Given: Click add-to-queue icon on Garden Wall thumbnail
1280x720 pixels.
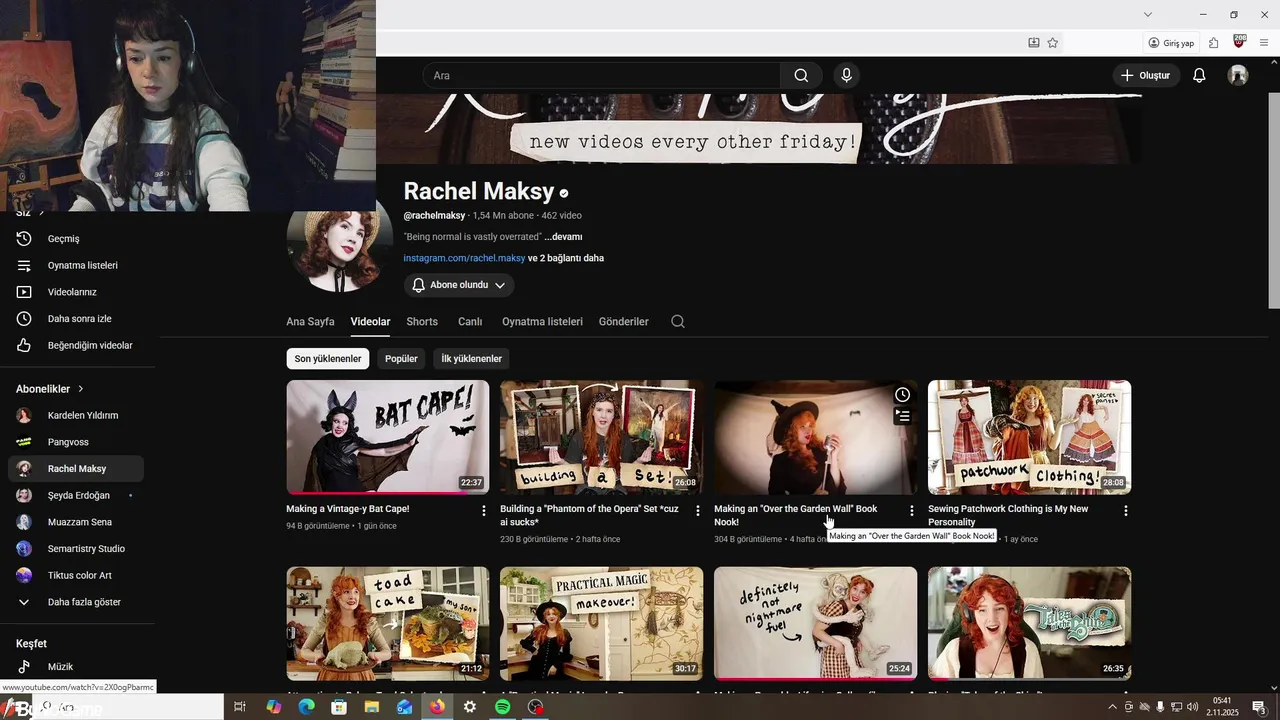Looking at the screenshot, I should [902, 416].
